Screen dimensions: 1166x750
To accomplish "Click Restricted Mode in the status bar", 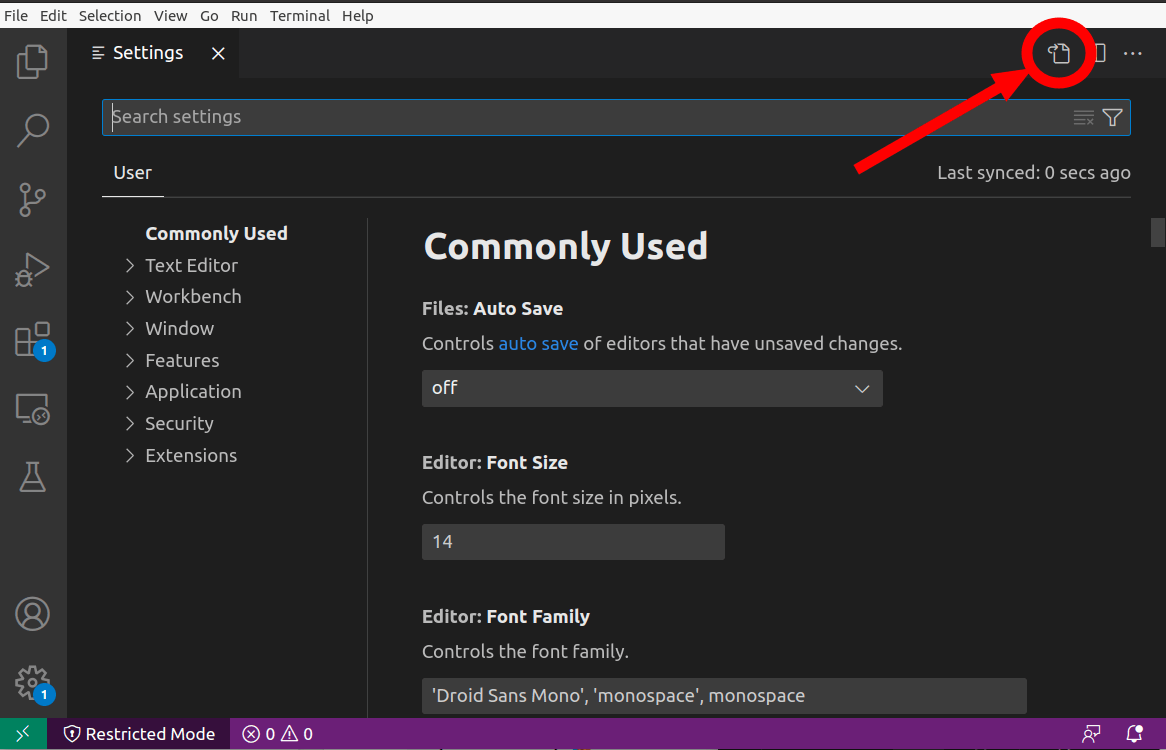I will click(x=140, y=733).
